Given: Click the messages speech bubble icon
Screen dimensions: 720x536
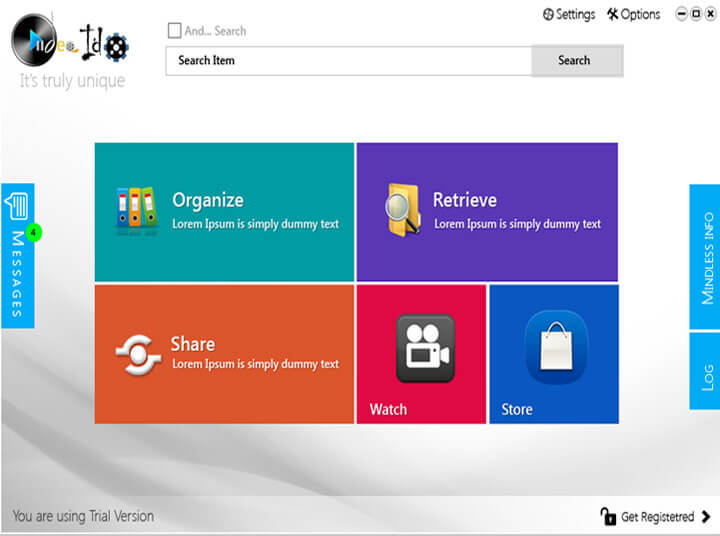Looking at the screenshot, I should 17,206.
